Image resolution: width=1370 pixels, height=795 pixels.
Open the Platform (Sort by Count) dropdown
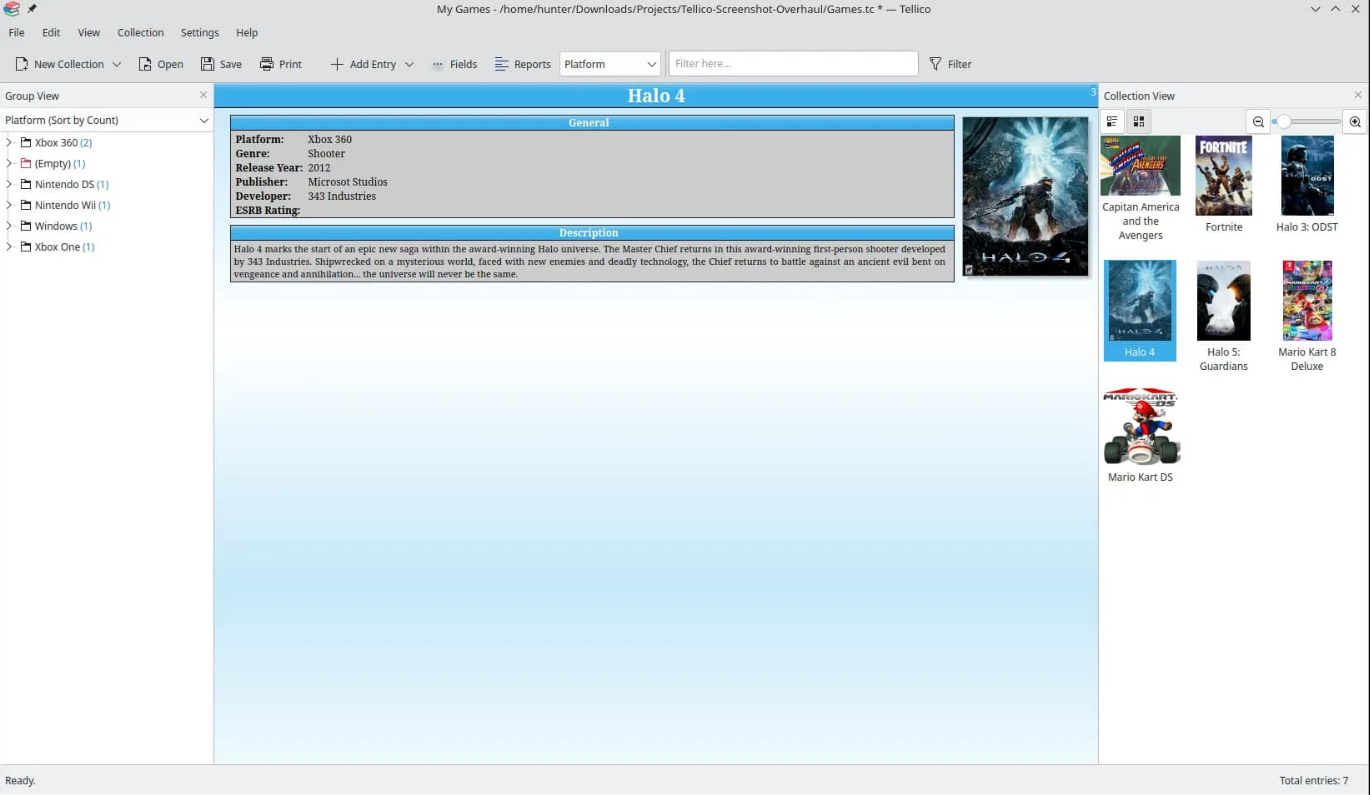[107, 120]
